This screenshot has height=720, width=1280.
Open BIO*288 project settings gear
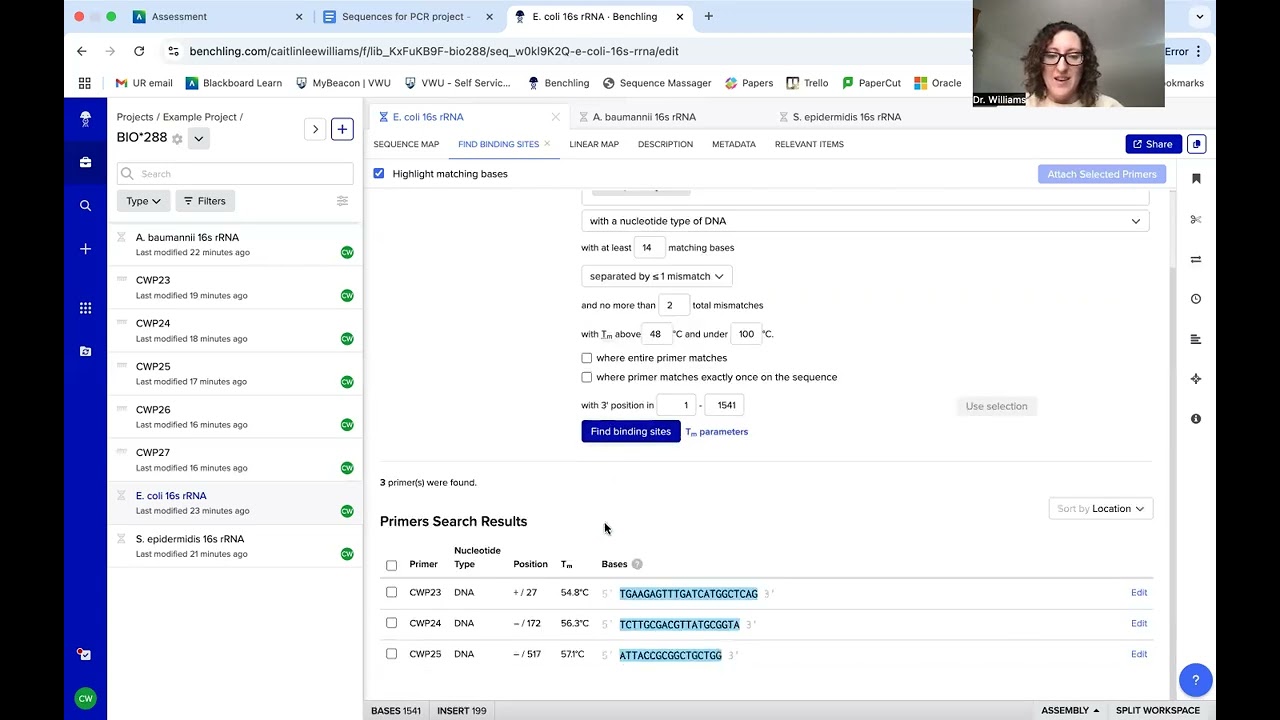point(177,138)
